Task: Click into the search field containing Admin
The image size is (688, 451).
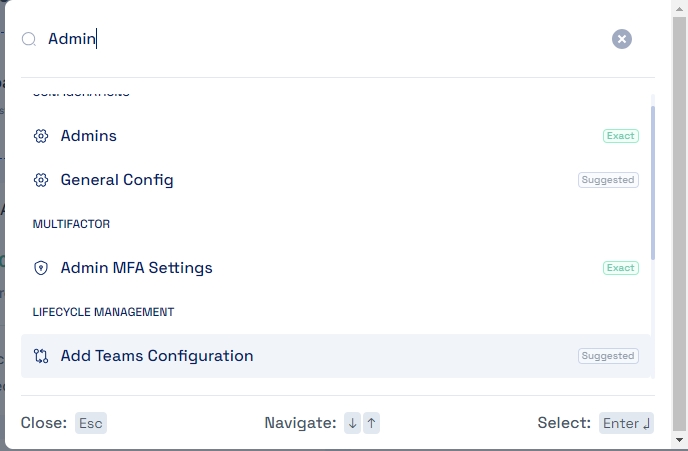Action: [300, 39]
